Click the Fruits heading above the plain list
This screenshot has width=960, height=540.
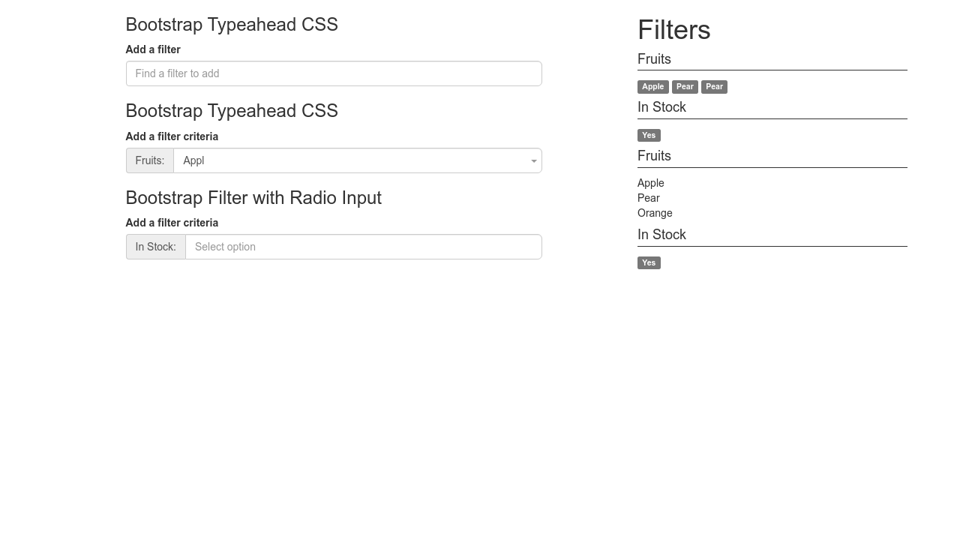654,156
